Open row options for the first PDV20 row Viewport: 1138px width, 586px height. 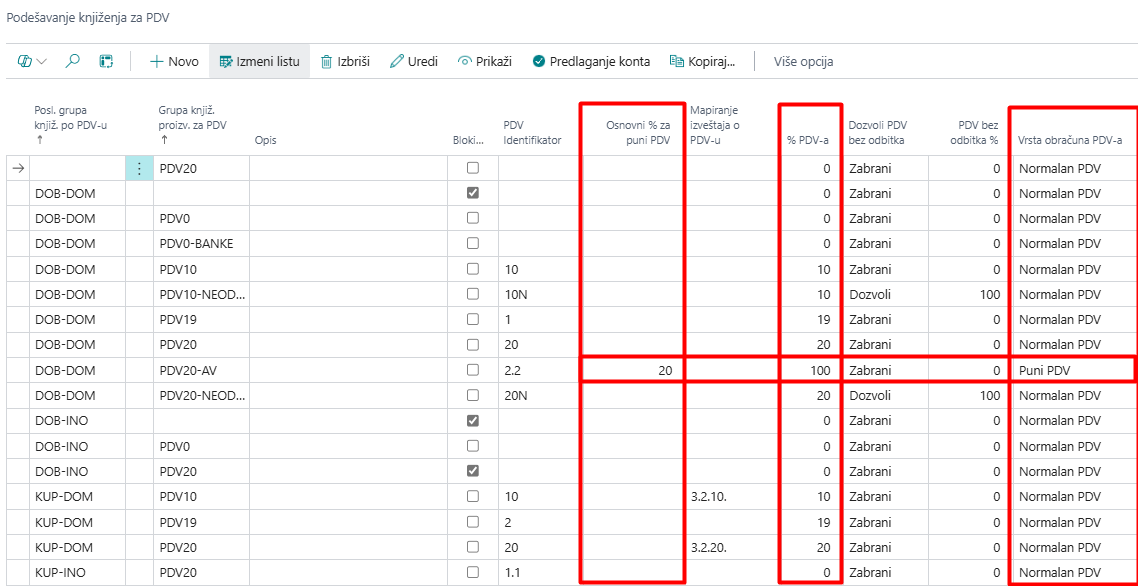139,169
